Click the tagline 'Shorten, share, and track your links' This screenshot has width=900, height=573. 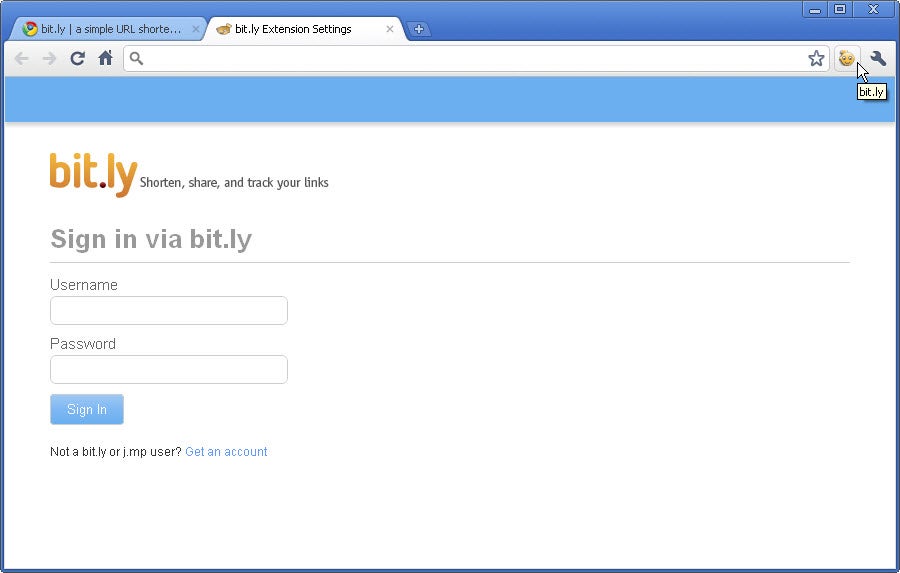(x=234, y=183)
